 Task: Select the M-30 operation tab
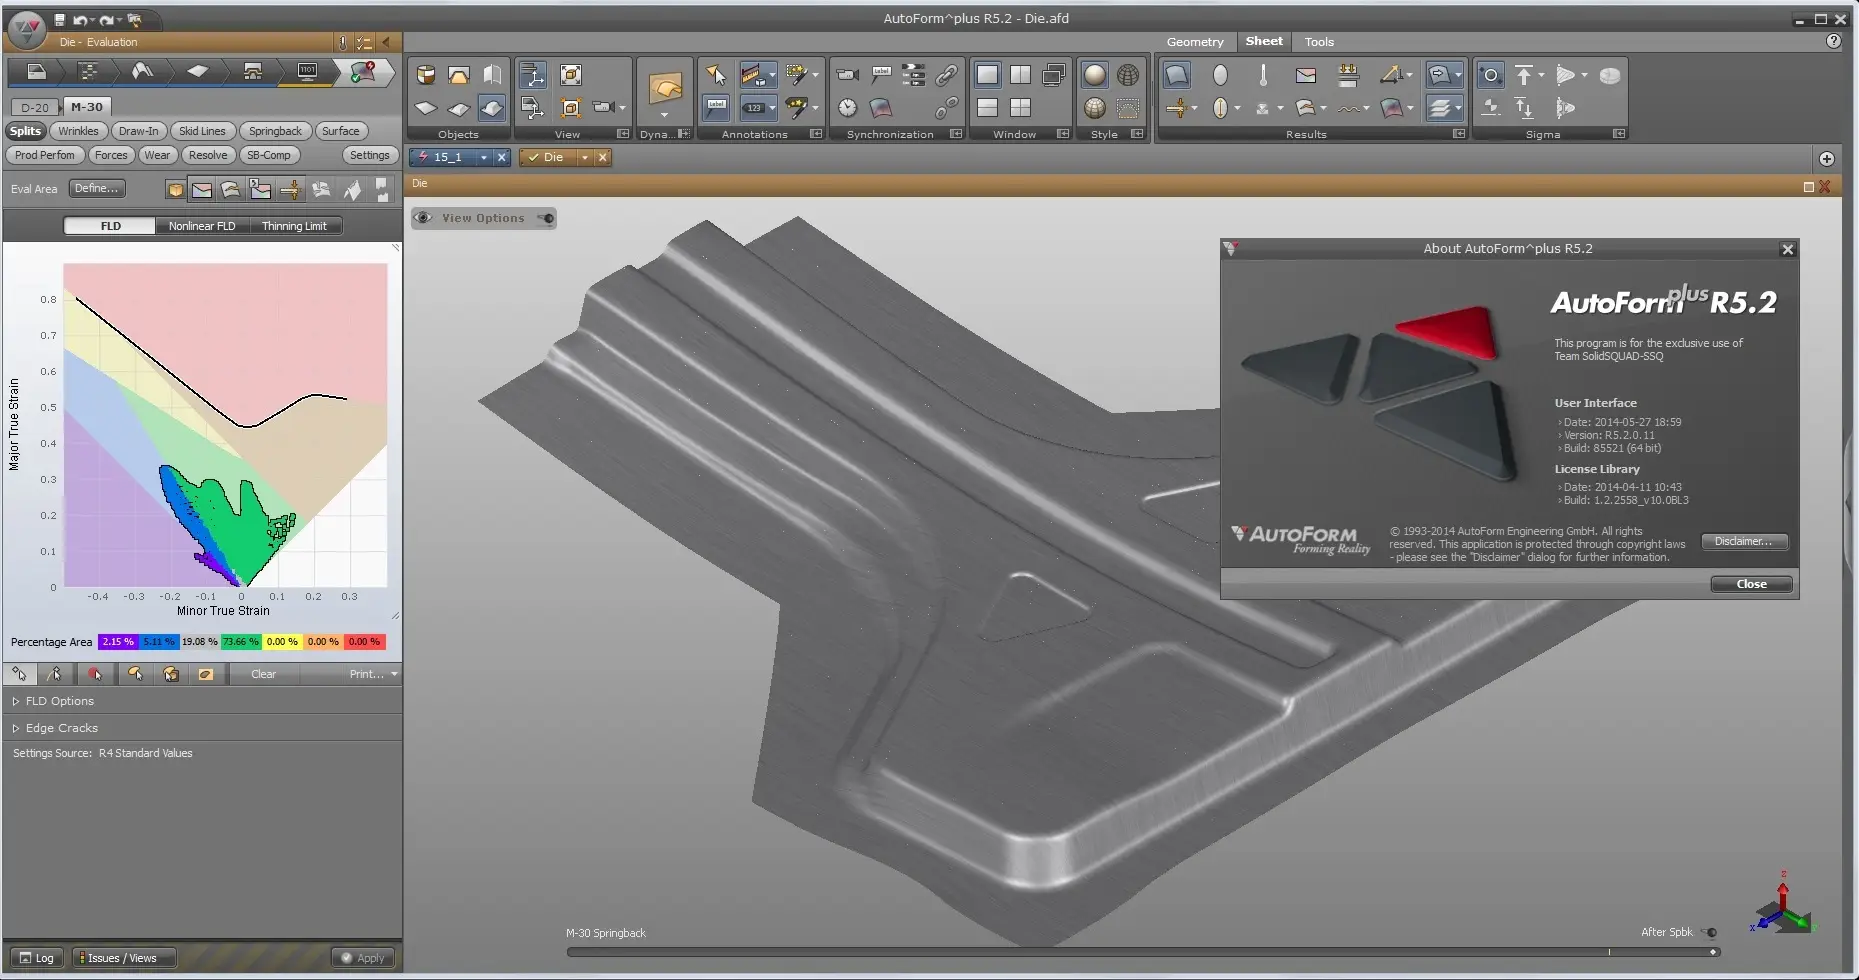click(x=87, y=107)
